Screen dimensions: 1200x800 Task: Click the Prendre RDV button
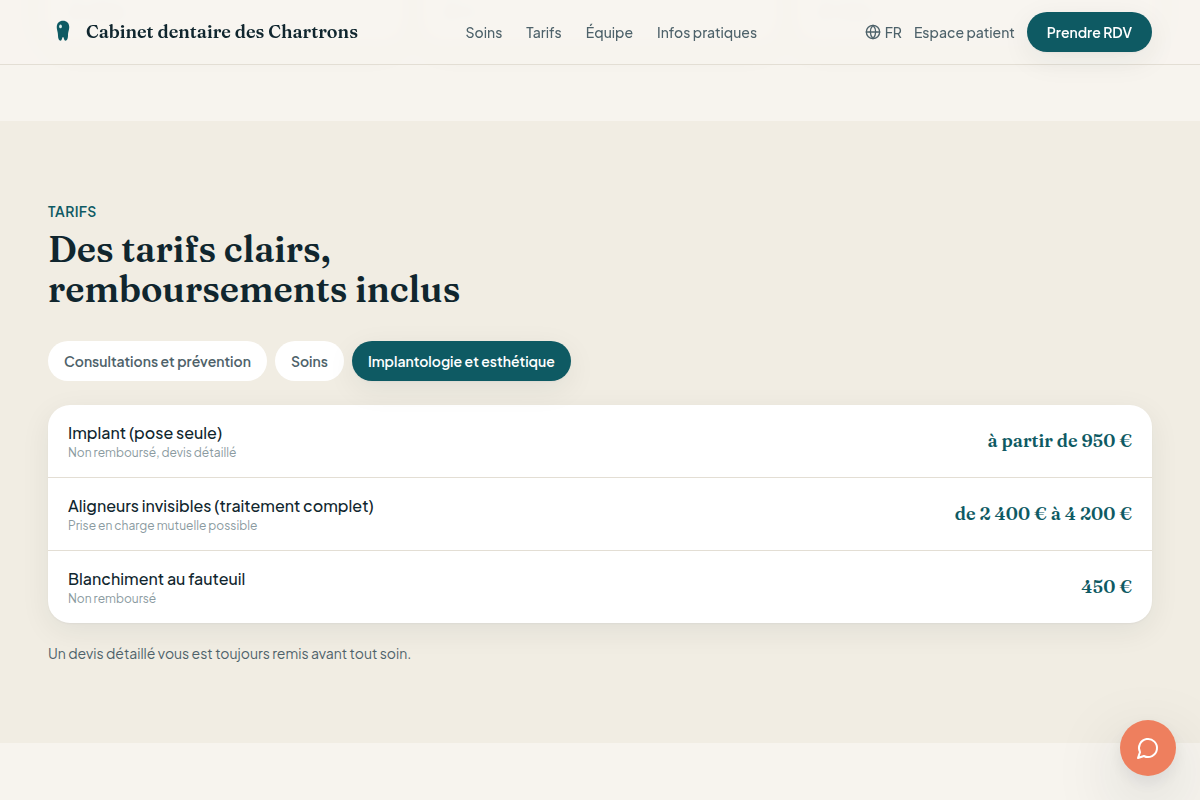[x=1089, y=32]
